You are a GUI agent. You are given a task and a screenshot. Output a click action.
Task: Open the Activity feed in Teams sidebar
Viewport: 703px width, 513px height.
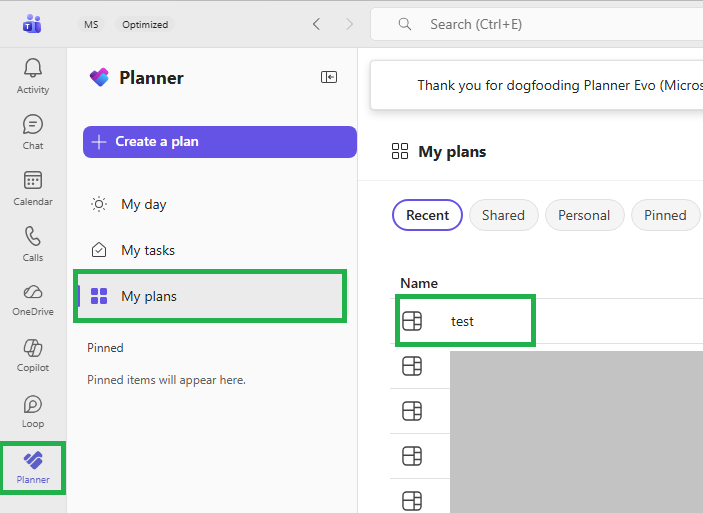33,76
